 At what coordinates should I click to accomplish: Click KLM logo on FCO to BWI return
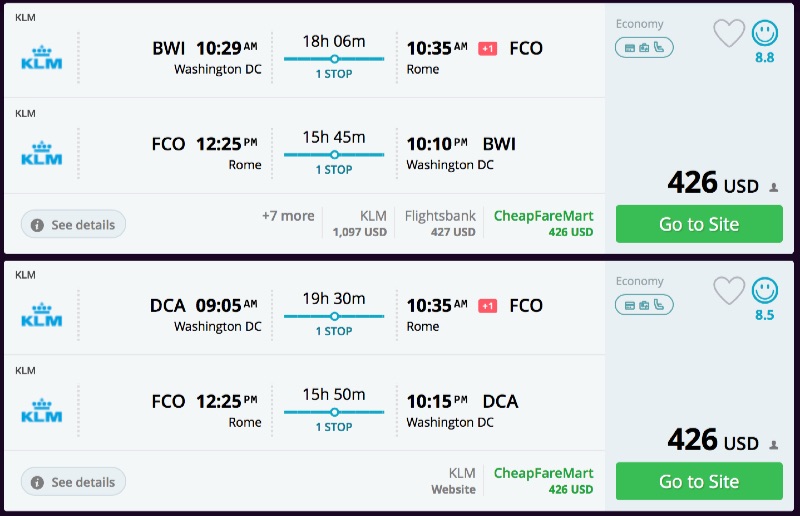[41, 153]
